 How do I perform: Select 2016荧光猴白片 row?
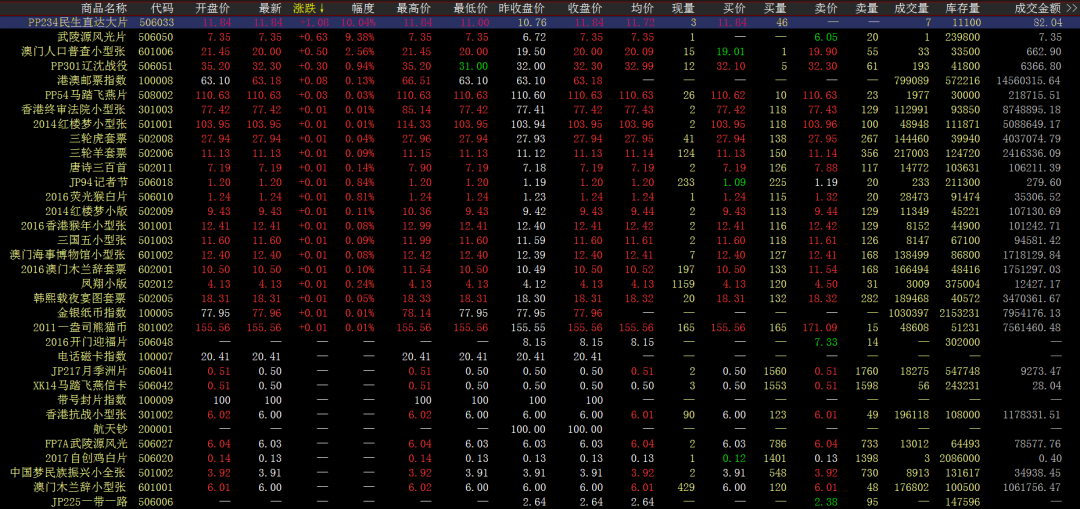click(x=540, y=197)
